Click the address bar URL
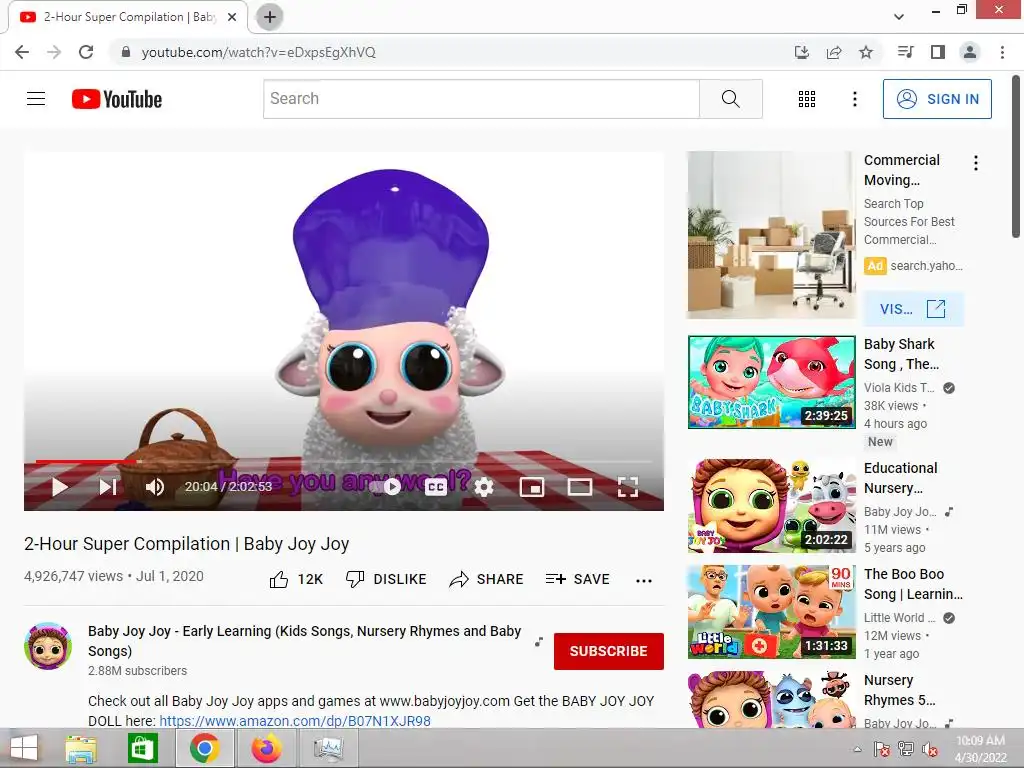 coord(259,52)
